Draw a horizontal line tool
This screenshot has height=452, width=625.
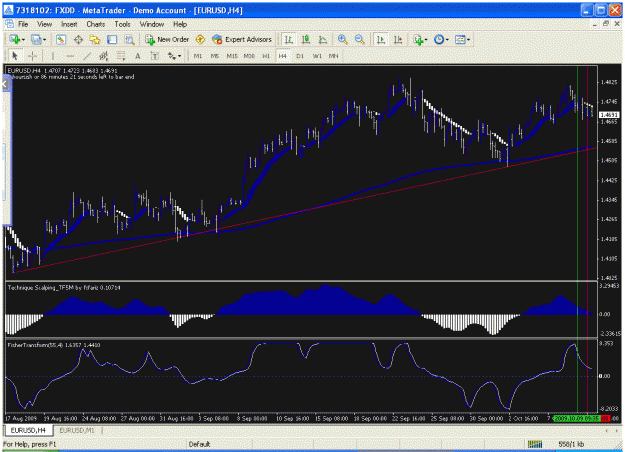coord(70,56)
